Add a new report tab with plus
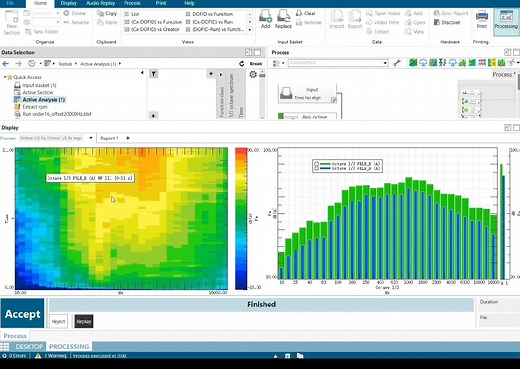 pyautogui.click(x=128, y=138)
